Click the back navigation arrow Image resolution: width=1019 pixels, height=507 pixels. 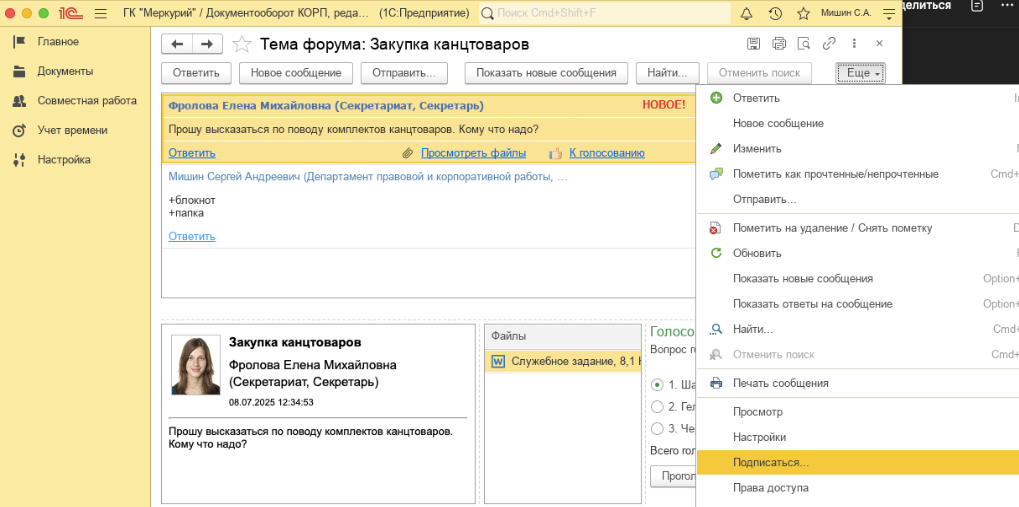point(178,44)
